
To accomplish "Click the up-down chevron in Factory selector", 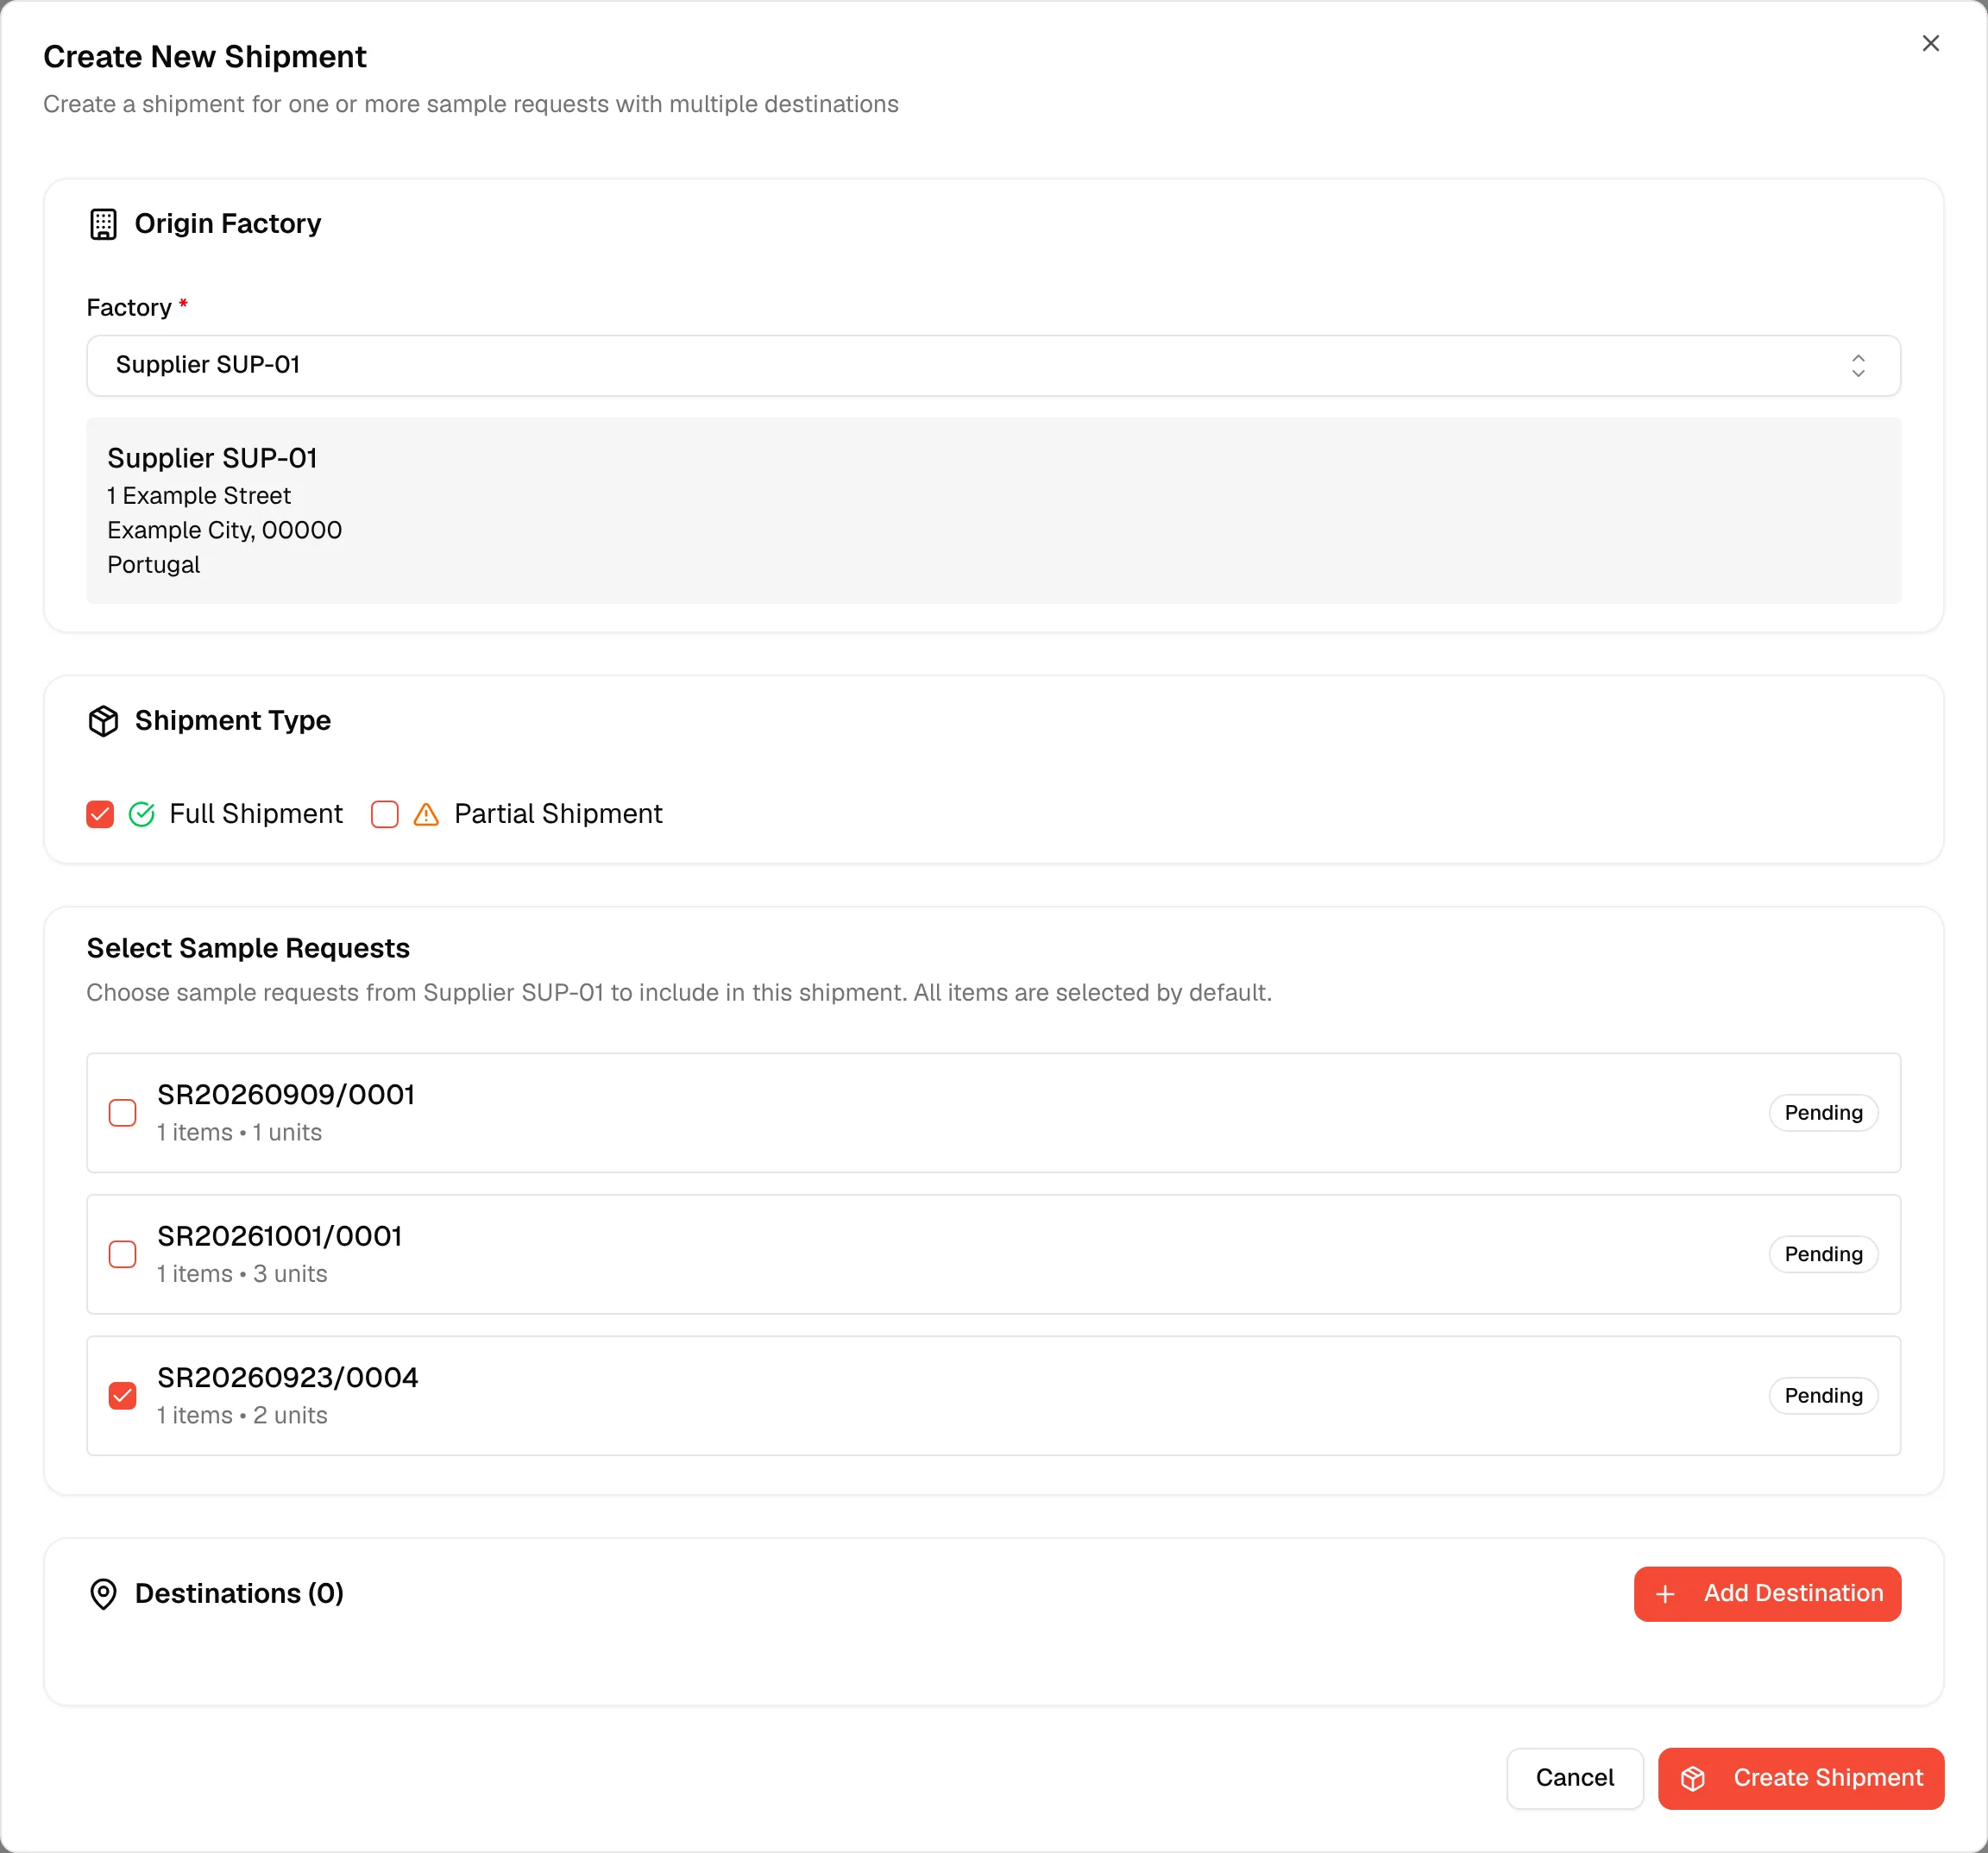I will click(1858, 366).
